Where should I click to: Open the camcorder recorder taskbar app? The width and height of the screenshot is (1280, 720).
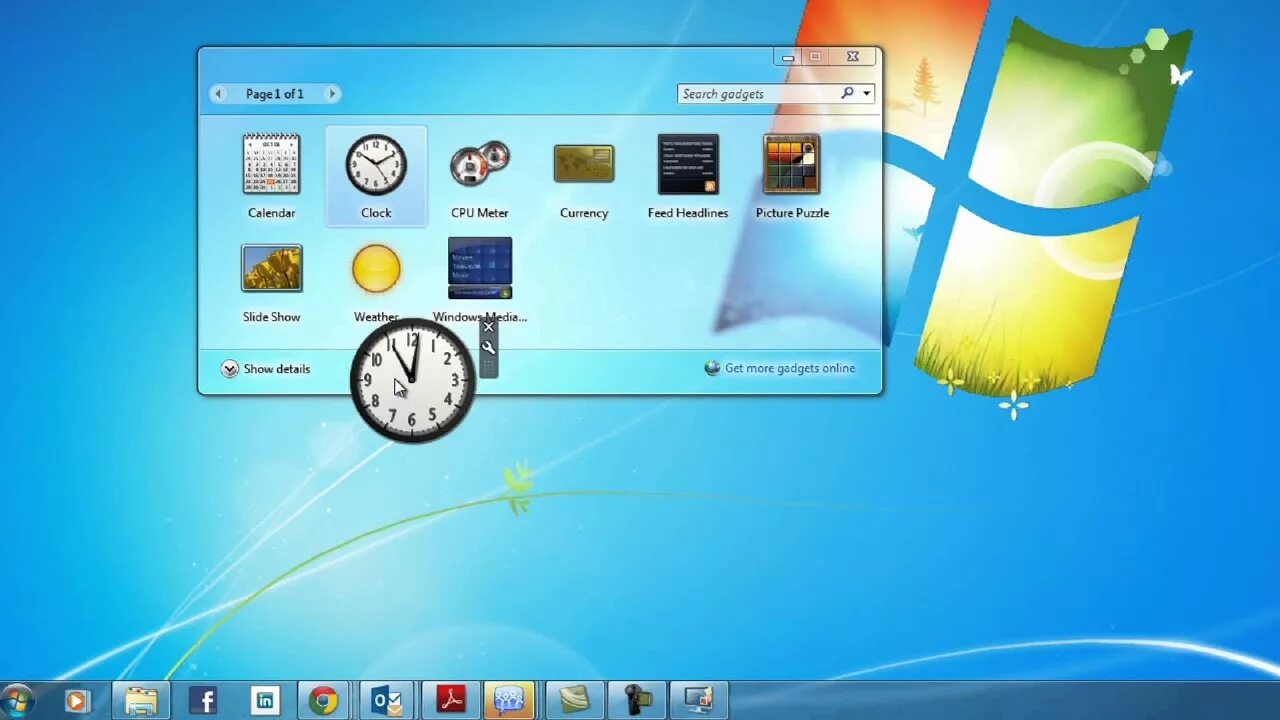click(x=637, y=701)
